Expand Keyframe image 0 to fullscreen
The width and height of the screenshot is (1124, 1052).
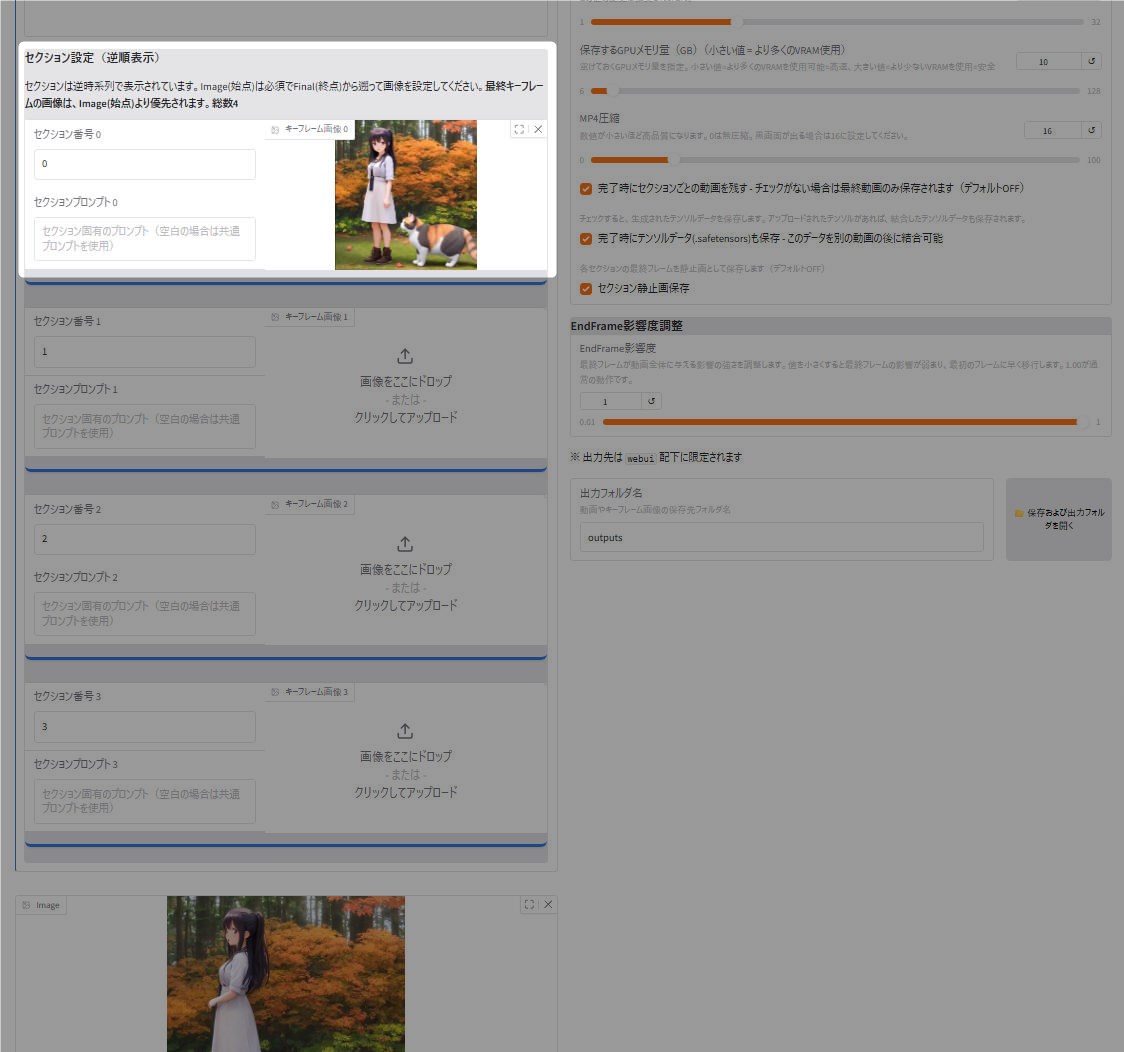[519, 129]
